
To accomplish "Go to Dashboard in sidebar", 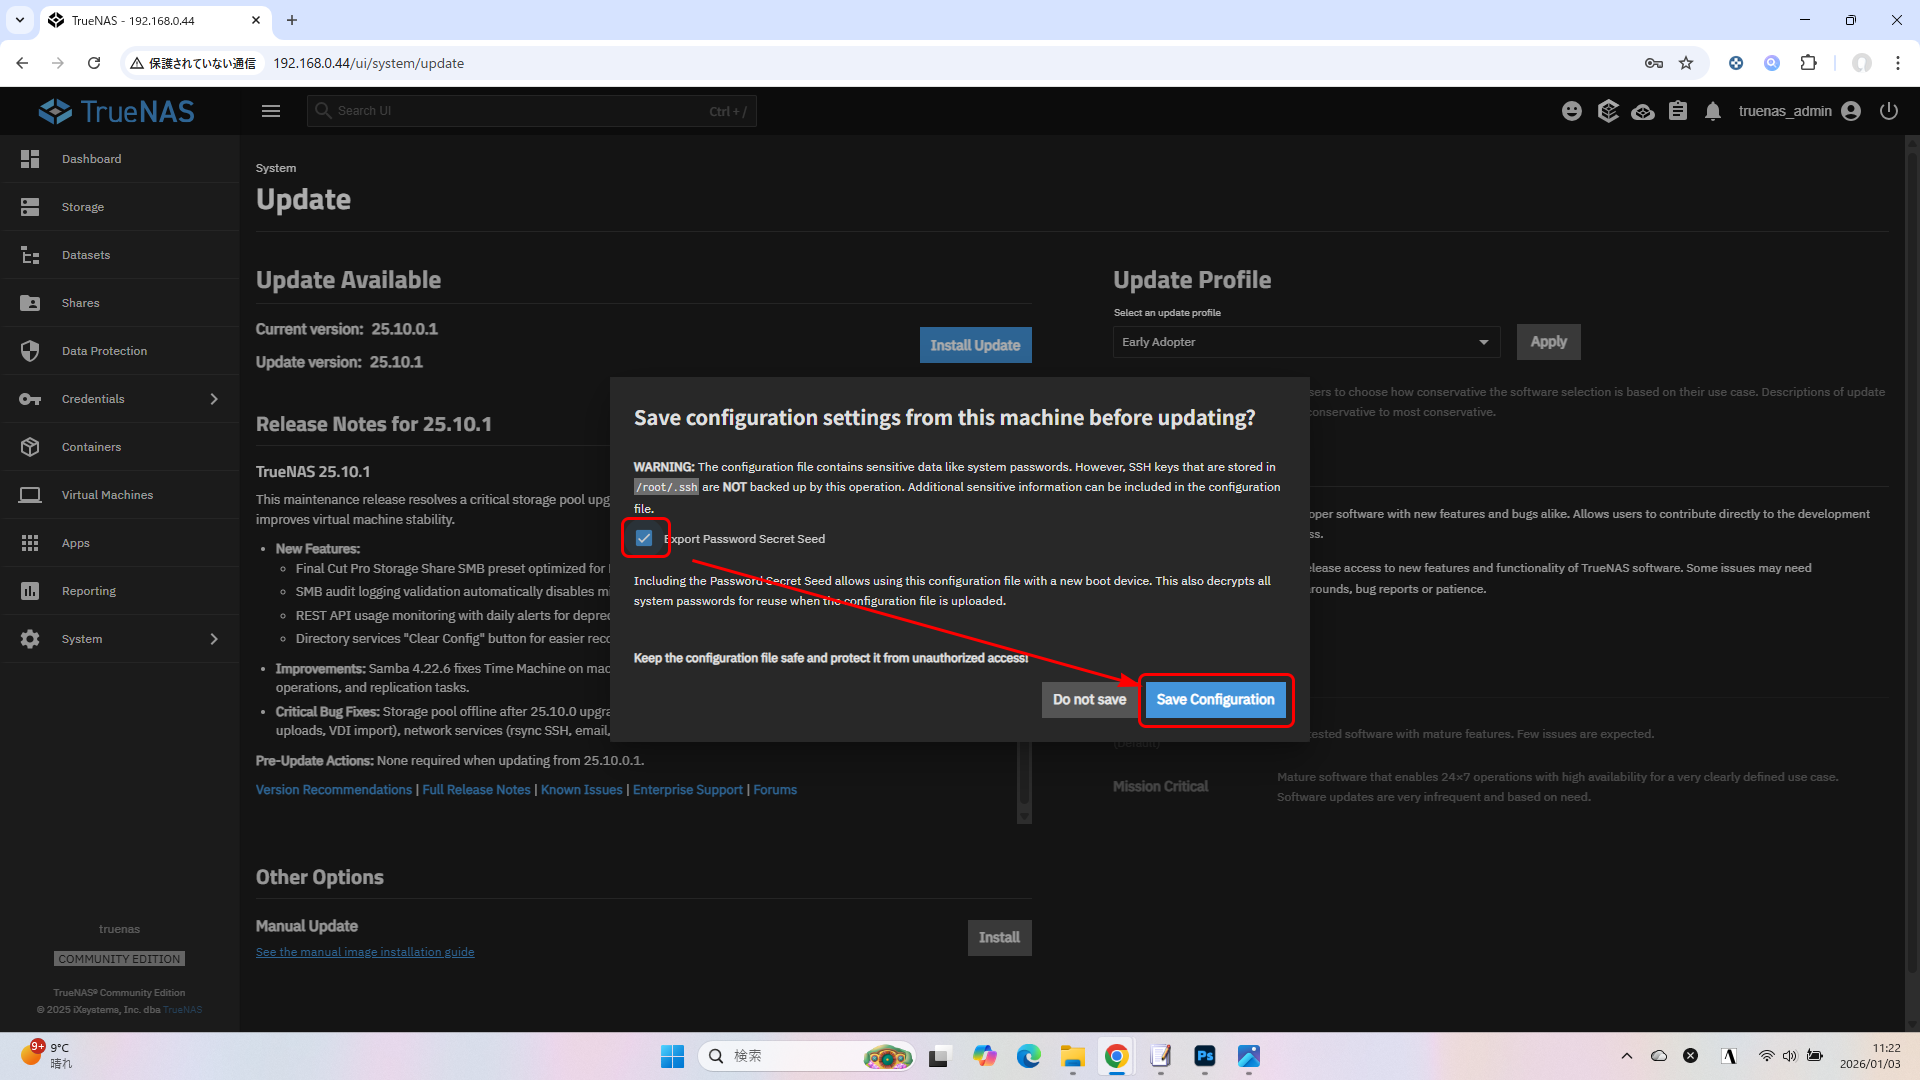I will (x=91, y=159).
